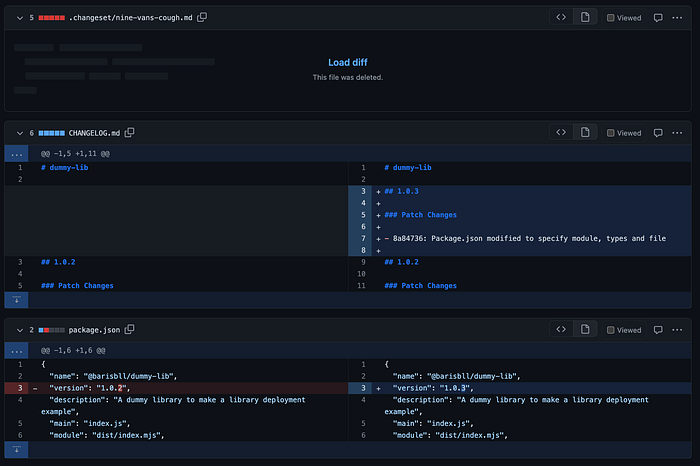Show source diff view for CHANGELOG.md
Viewport: 700px width, 466px height.
(x=561, y=133)
